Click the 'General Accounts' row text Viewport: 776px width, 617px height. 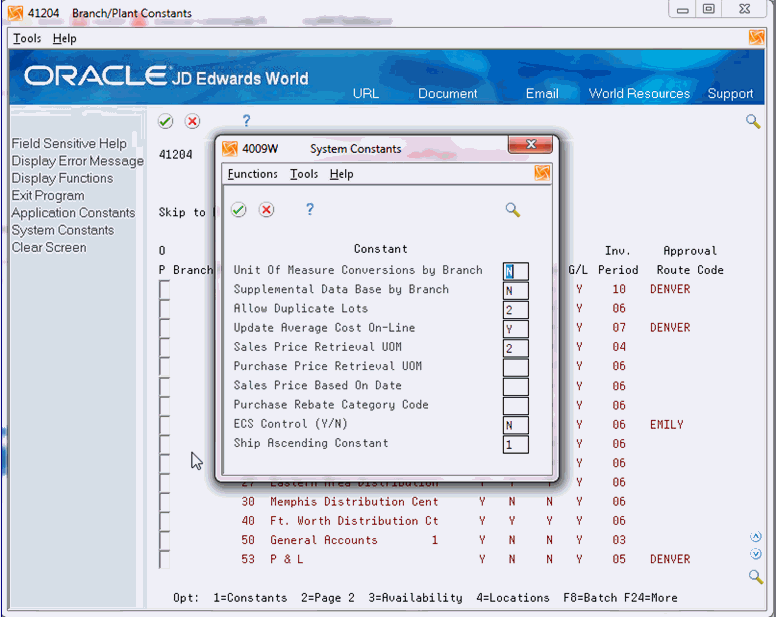(324, 540)
